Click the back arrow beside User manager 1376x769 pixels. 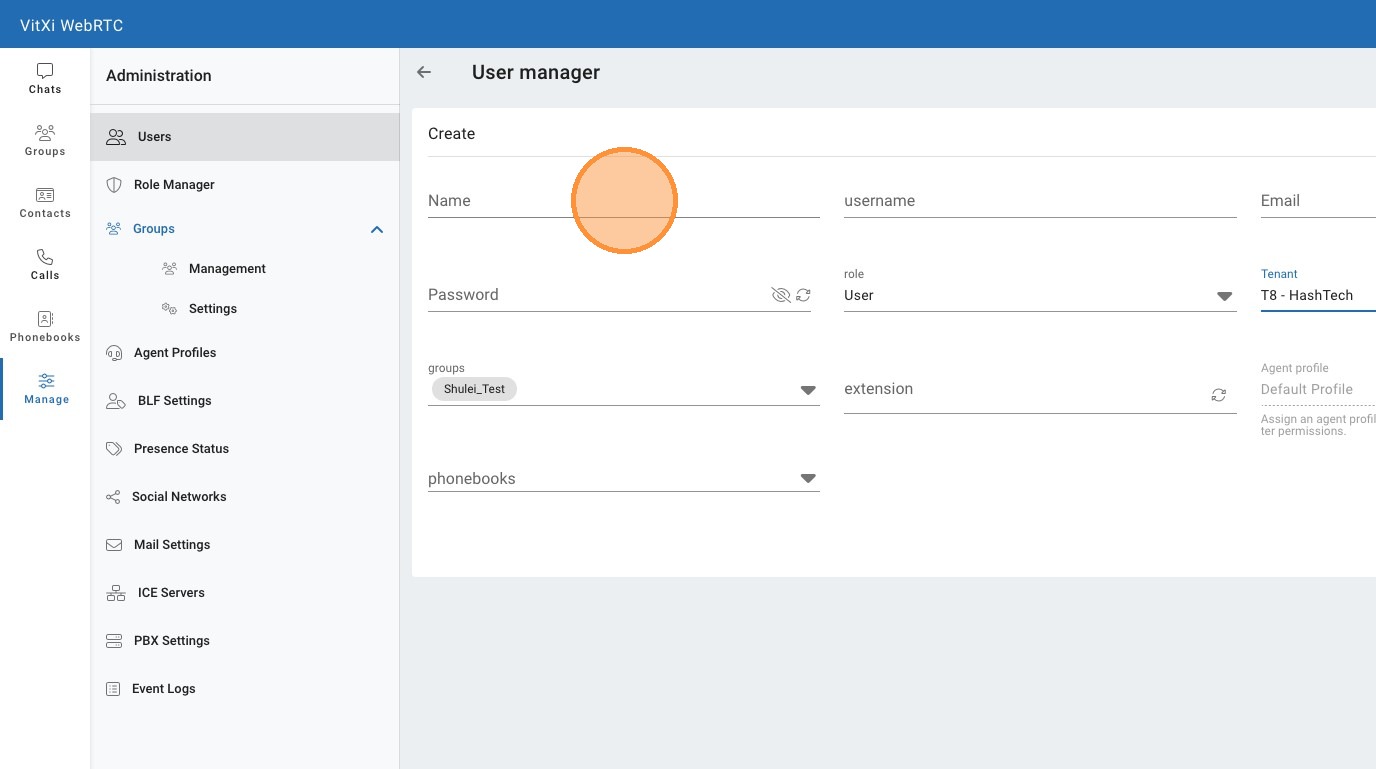point(424,72)
